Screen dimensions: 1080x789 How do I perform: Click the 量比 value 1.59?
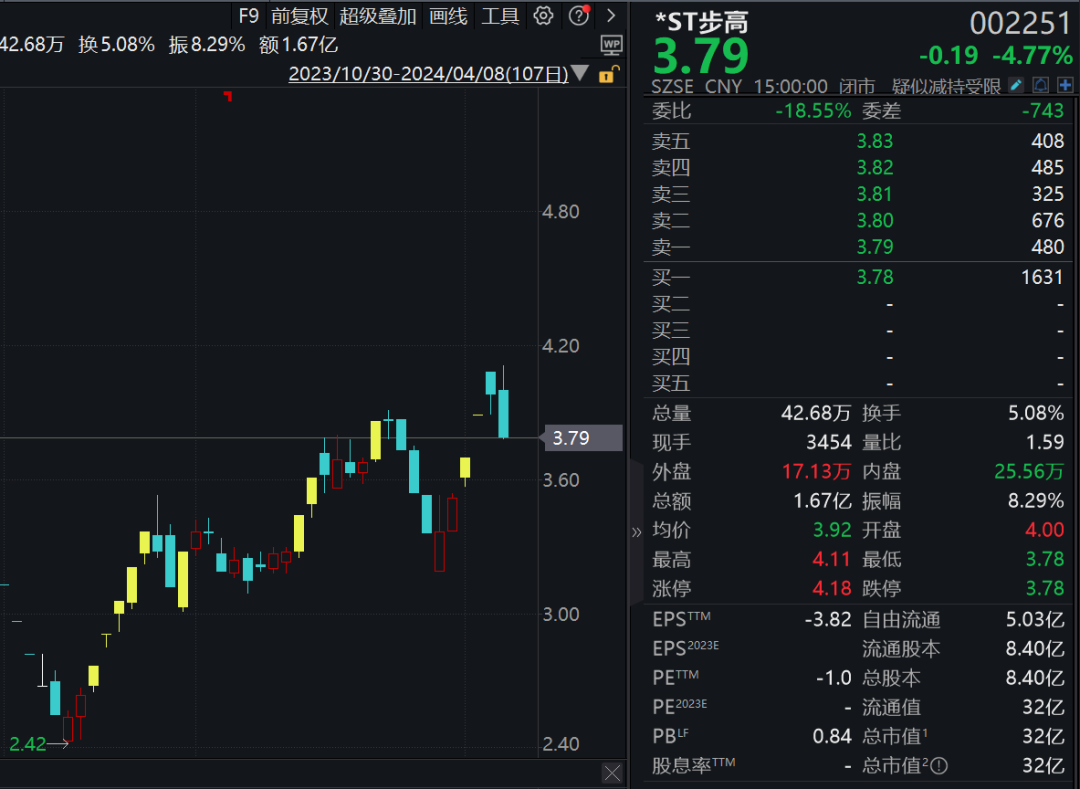pos(1045,442)
